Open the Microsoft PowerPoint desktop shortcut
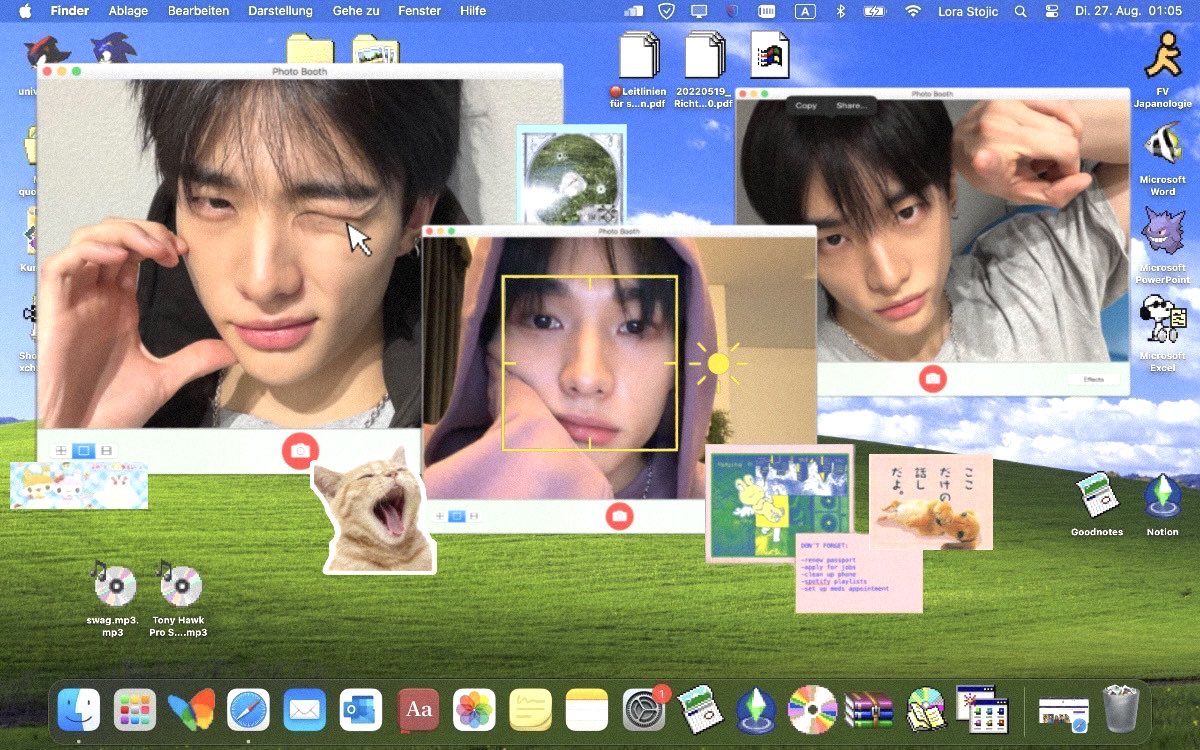Screen dimensions: 1200x750 [x=1162, y=233]
